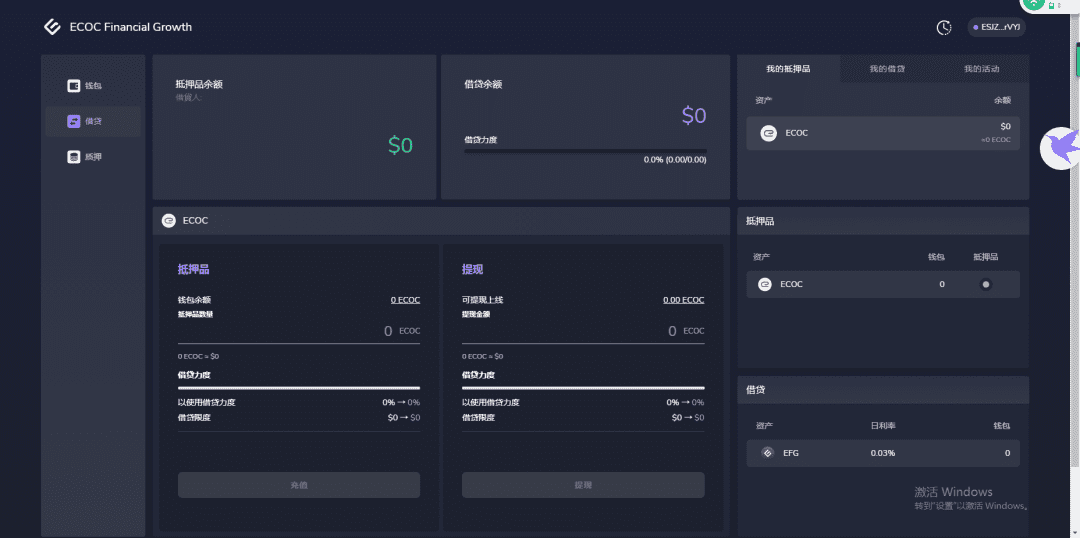Click ECOC coin icon in 抵押品 asset table
The image size is (1080, 538).
pyautogui.click(x=765, y=284)
